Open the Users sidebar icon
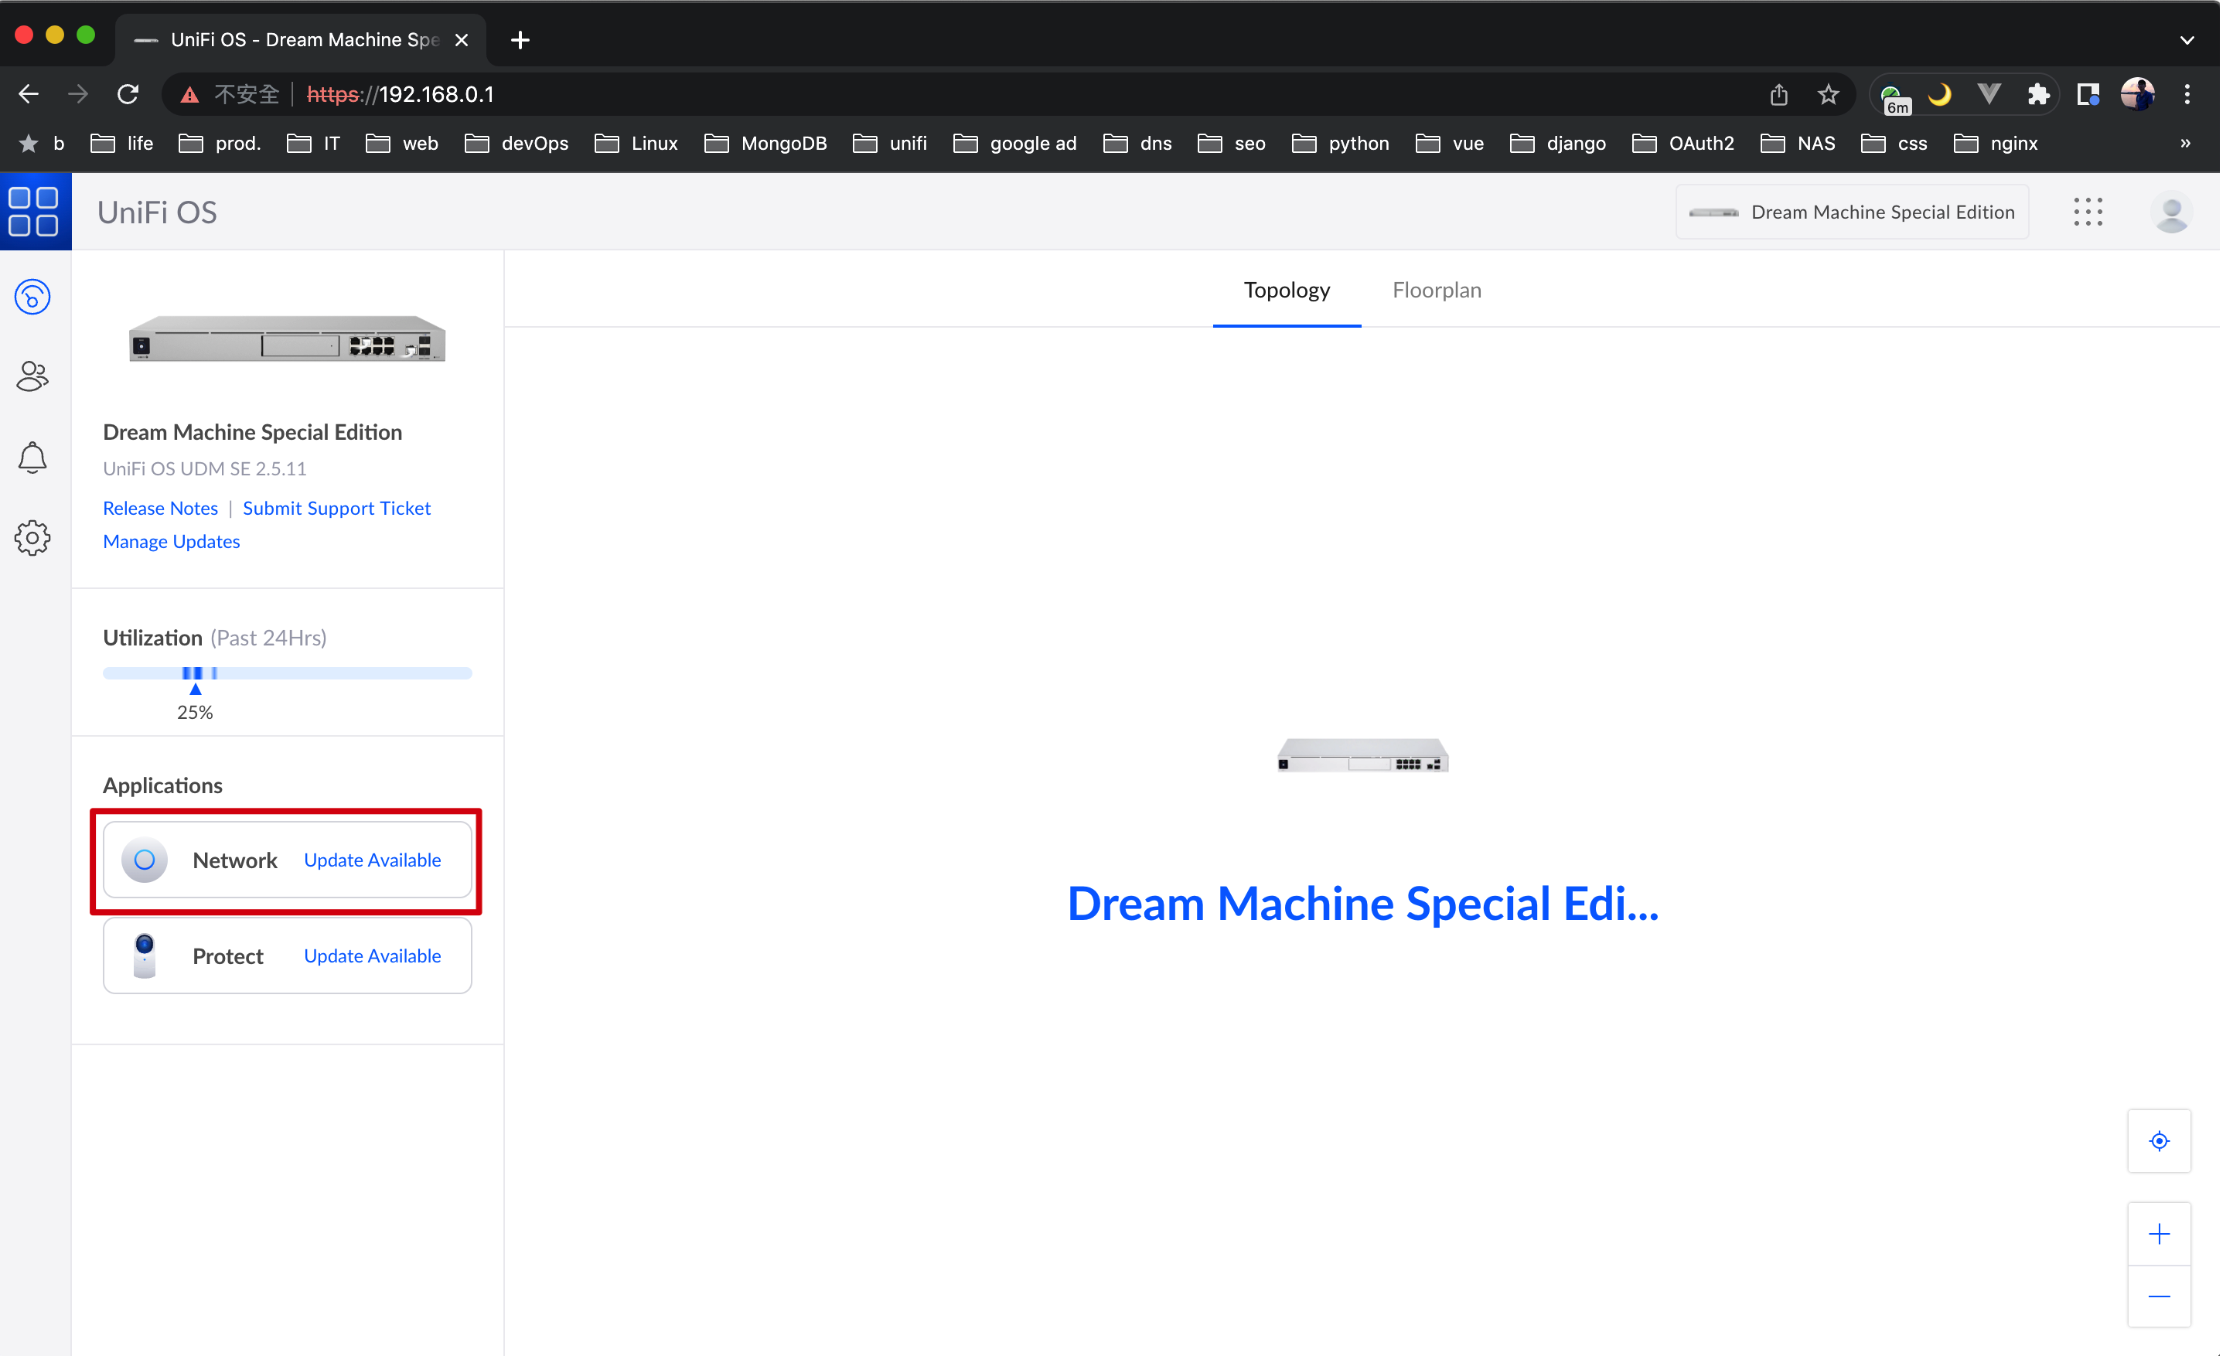Viewport: 2220px width, 1356px height. click(x=33, y=376)
